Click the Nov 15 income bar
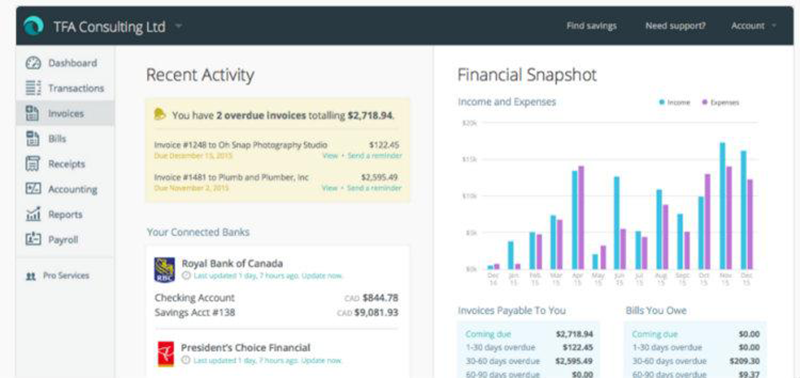This screenshot has height=378, width=800. (722, 206)
